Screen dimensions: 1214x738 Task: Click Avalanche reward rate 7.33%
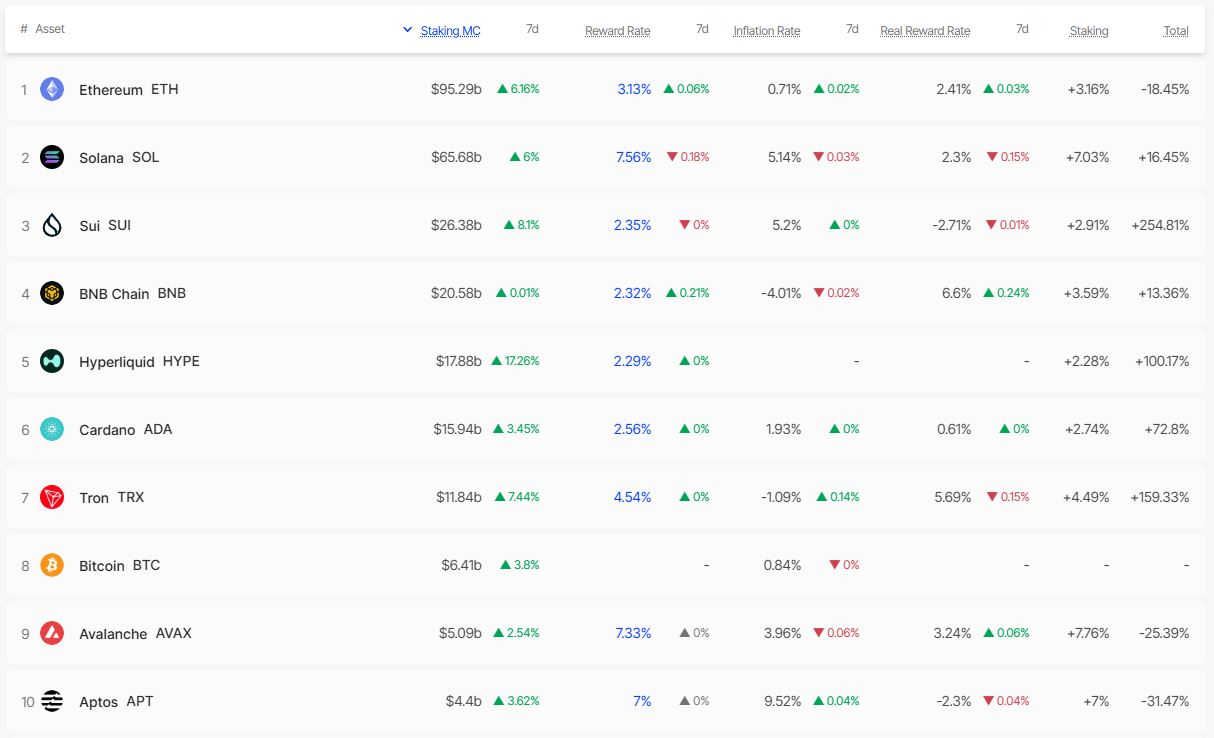[633, 633]
